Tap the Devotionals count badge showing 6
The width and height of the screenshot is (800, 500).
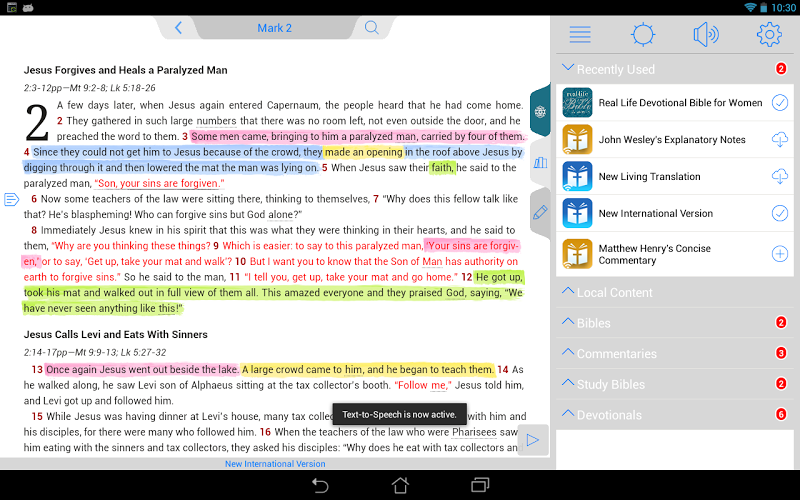pos(781,414)
